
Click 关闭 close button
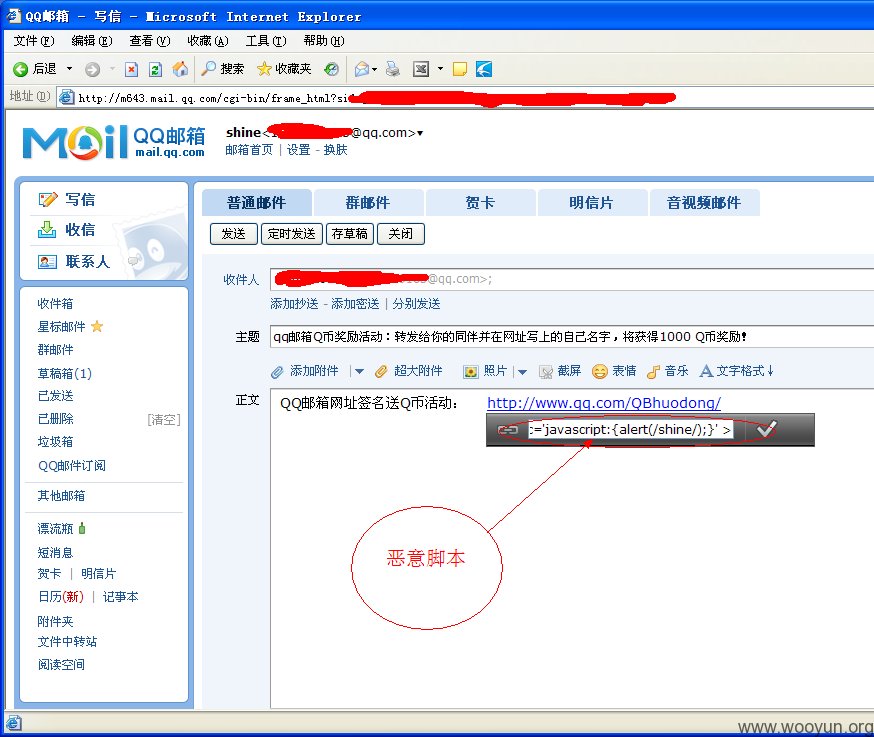coord(401,234)
